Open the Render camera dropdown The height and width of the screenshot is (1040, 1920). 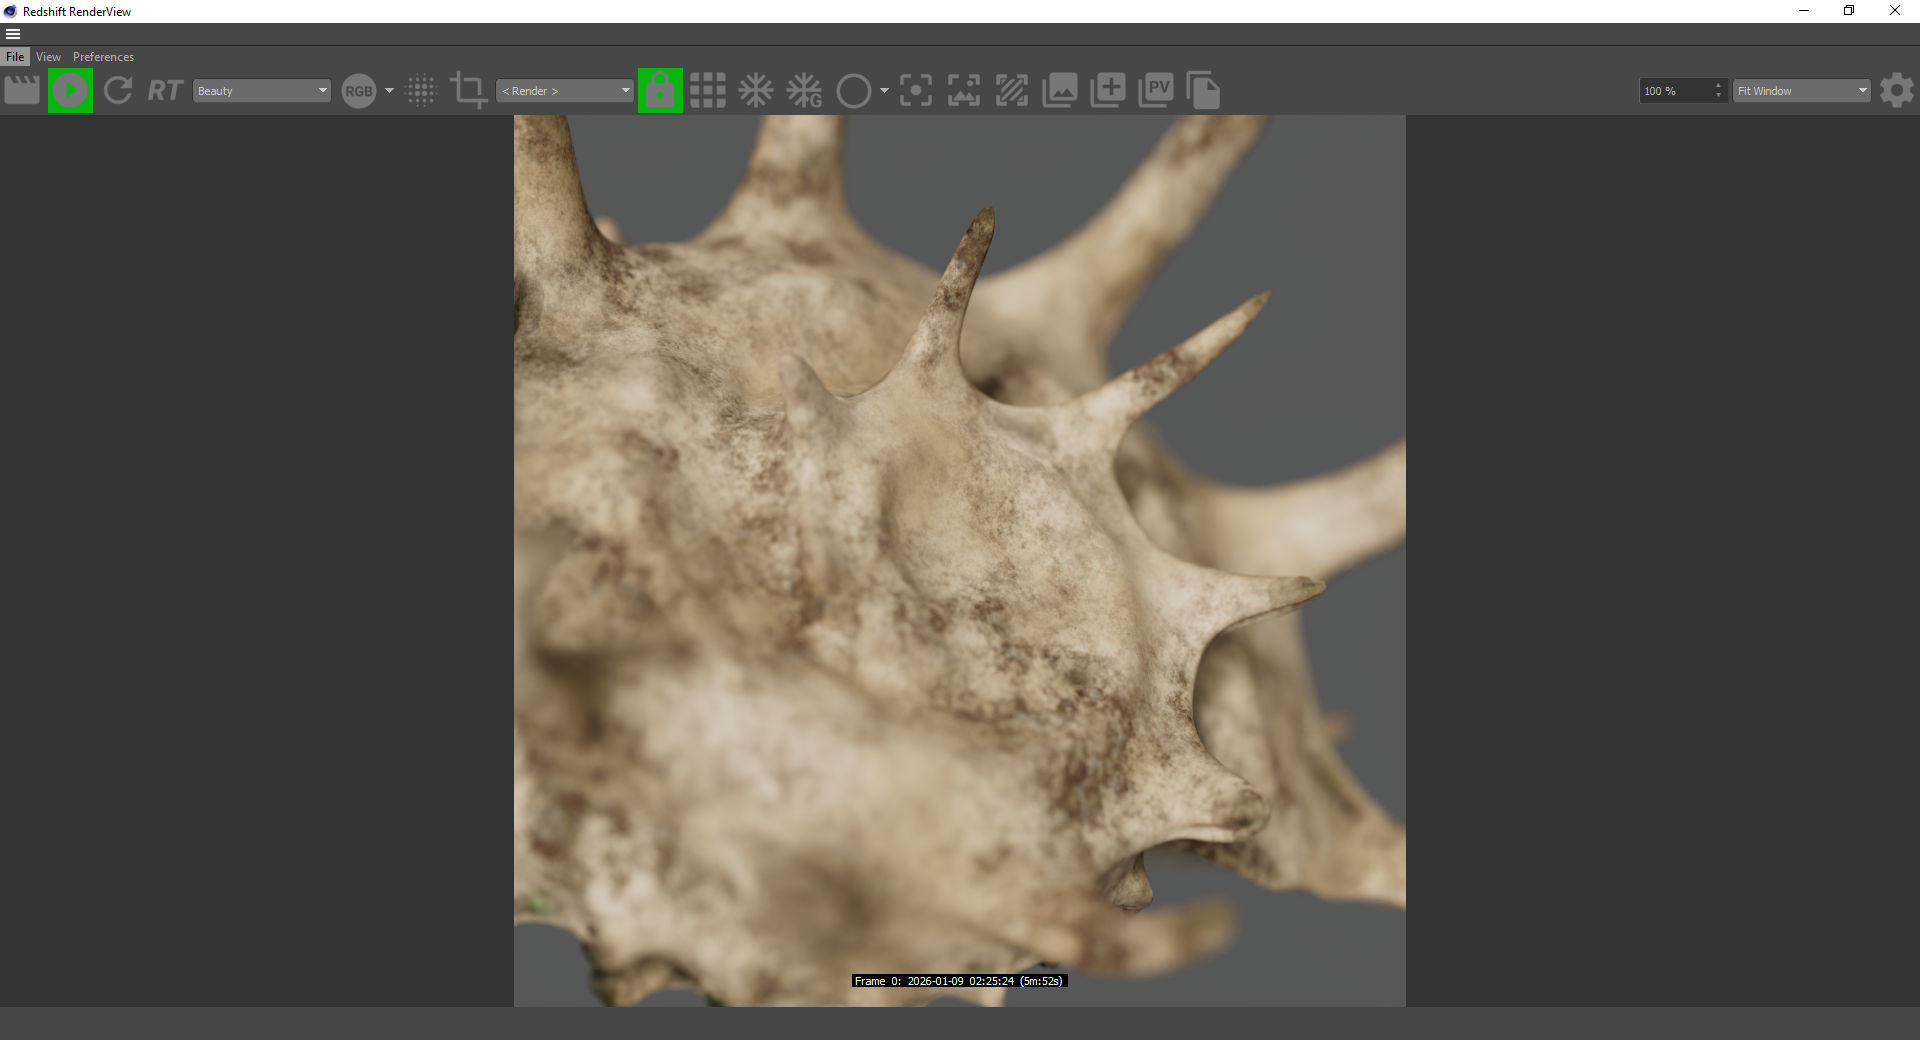(565, 91)
